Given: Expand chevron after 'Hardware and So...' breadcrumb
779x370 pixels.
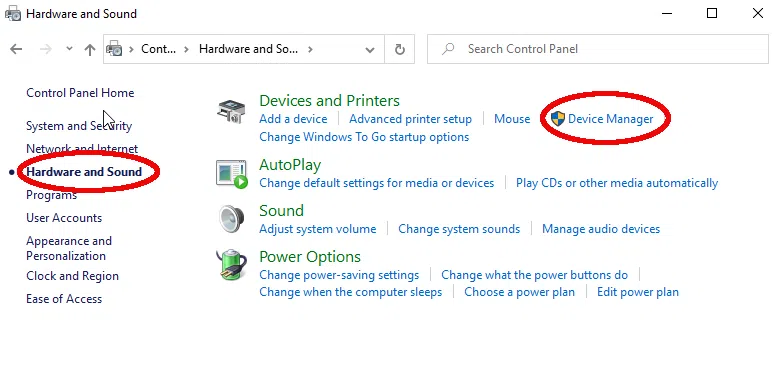Looking at the screenshot, I should pos(310,49).
